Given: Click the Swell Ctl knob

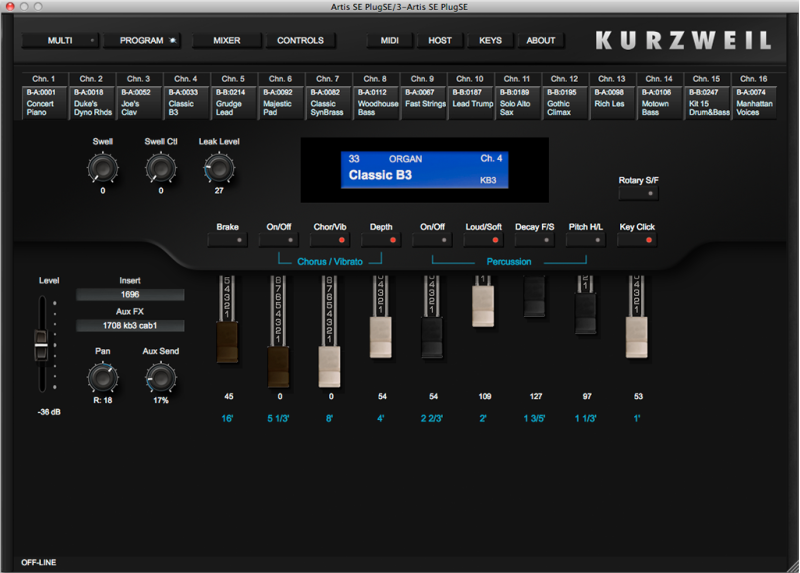Looking at the screenshot, I should pyautogui.click(x=160, y=168).
